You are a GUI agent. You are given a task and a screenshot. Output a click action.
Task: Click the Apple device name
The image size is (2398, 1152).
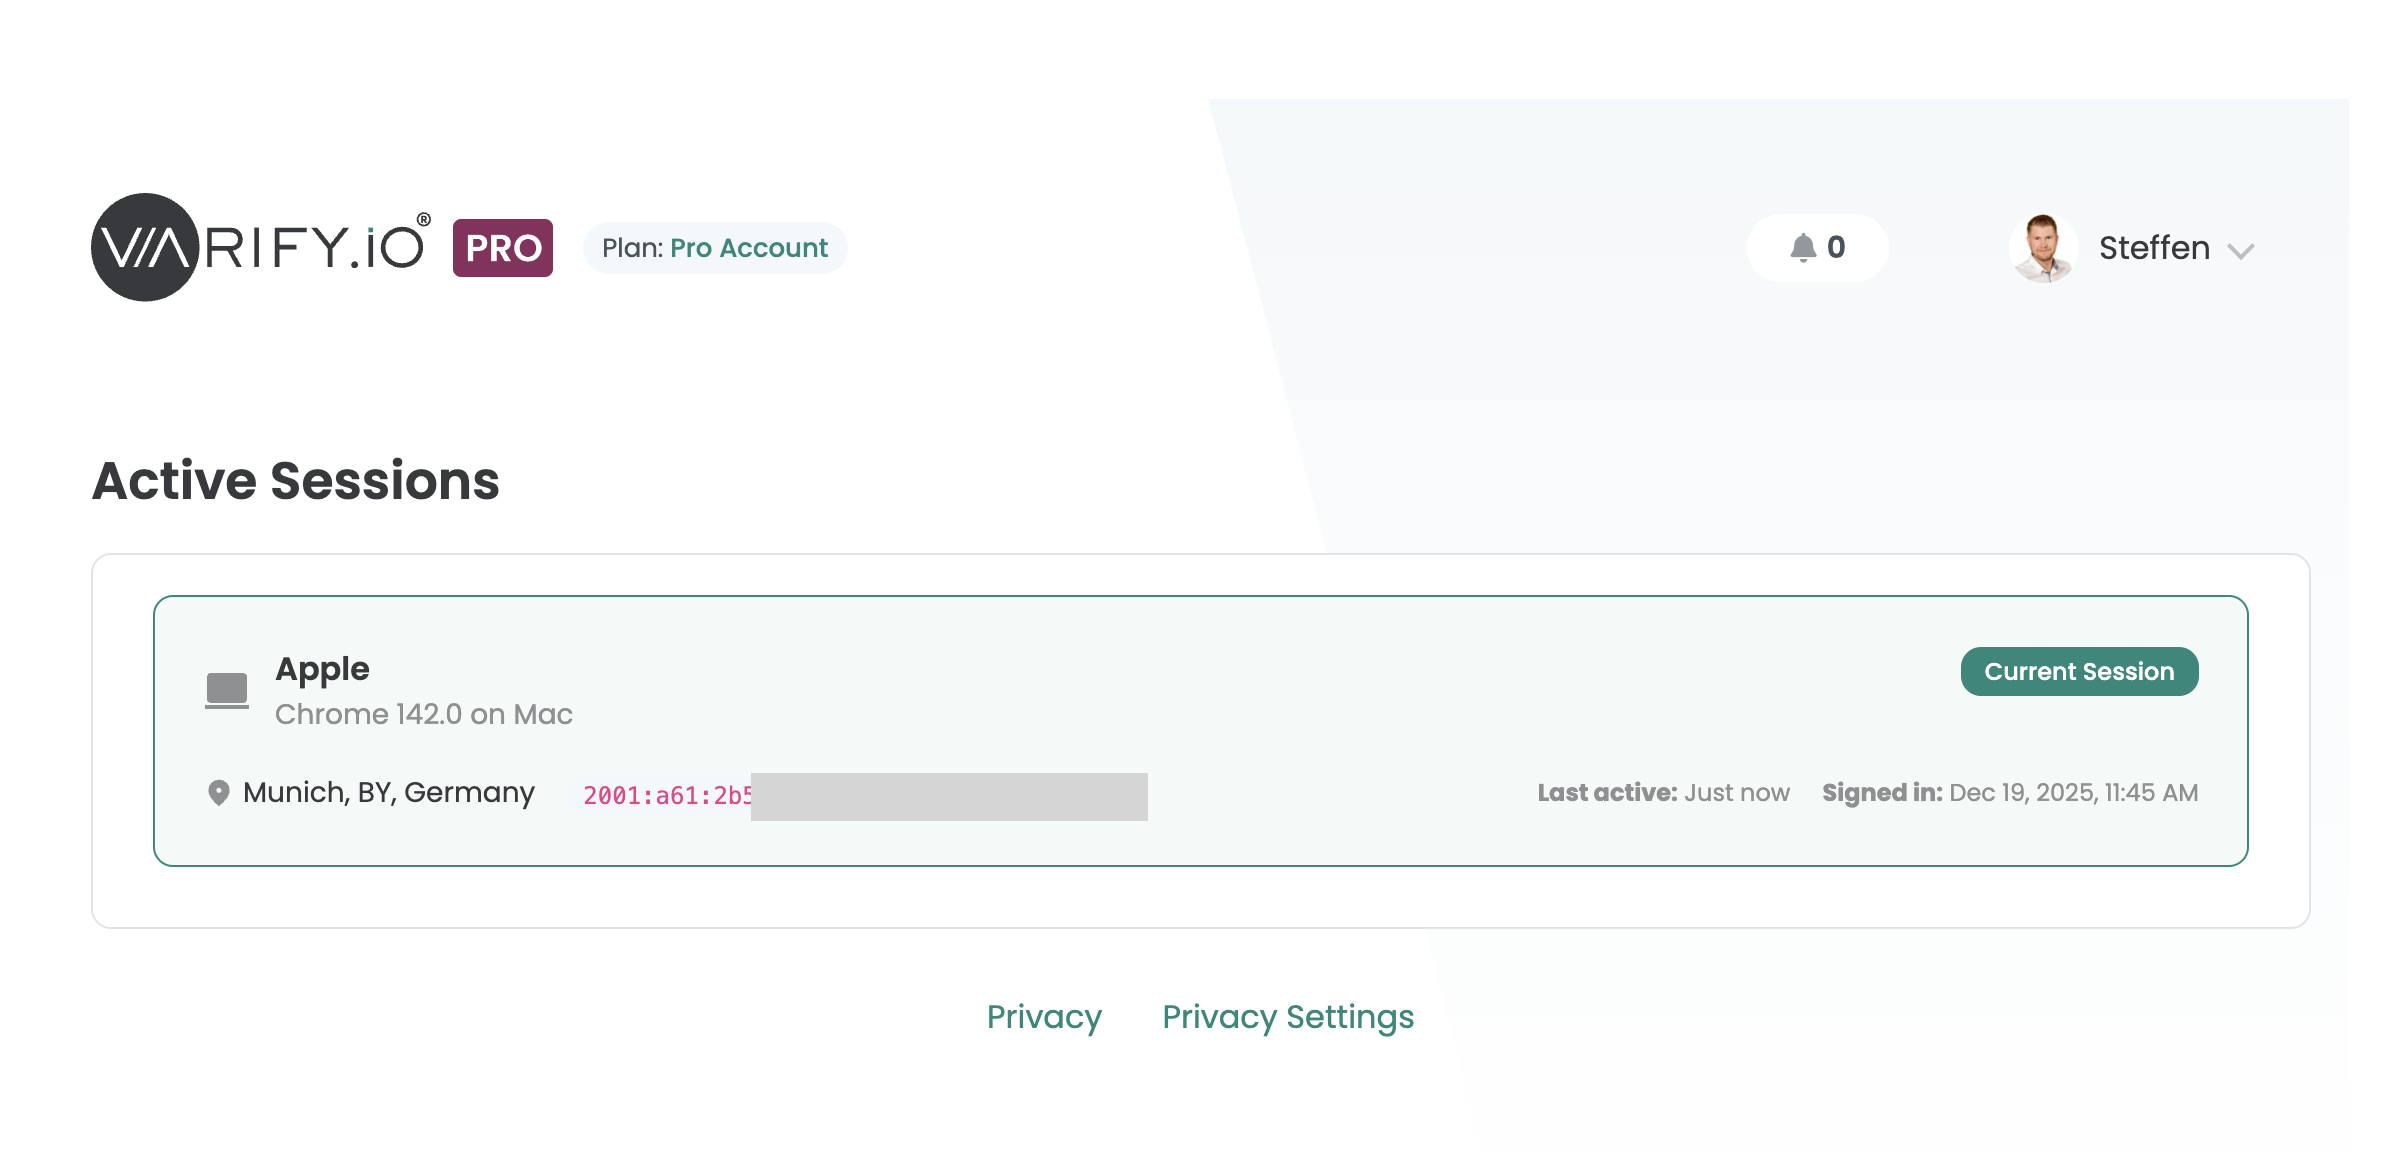point(322,669)
